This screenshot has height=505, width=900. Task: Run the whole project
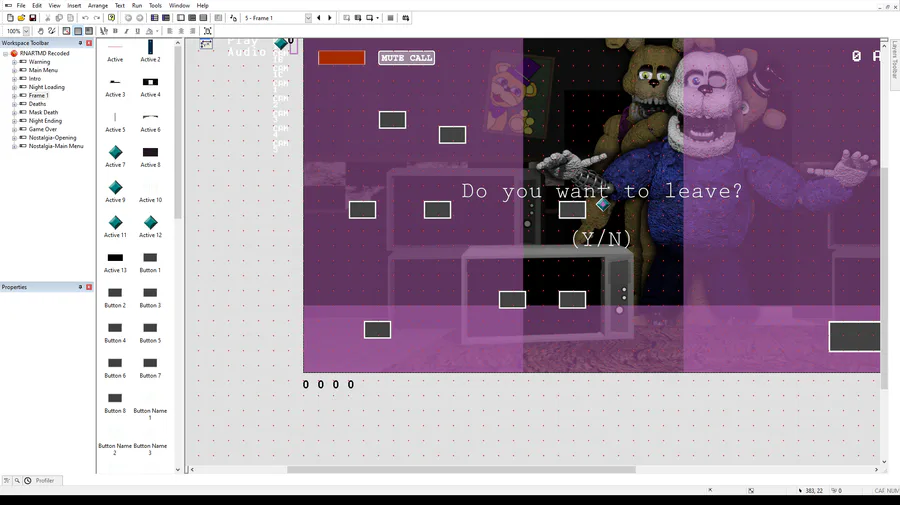point(346,18)
